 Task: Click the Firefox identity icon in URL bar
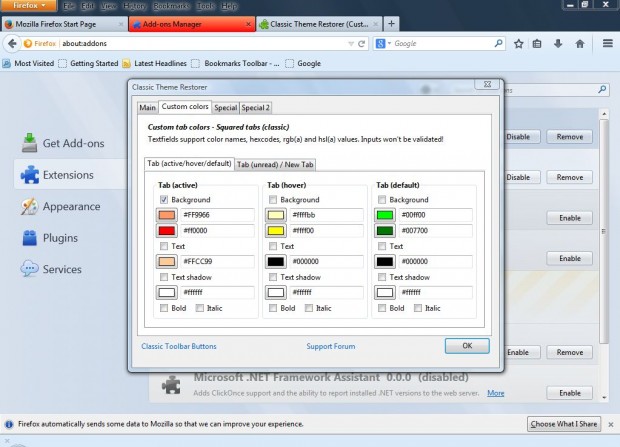(x=27, y=44)
